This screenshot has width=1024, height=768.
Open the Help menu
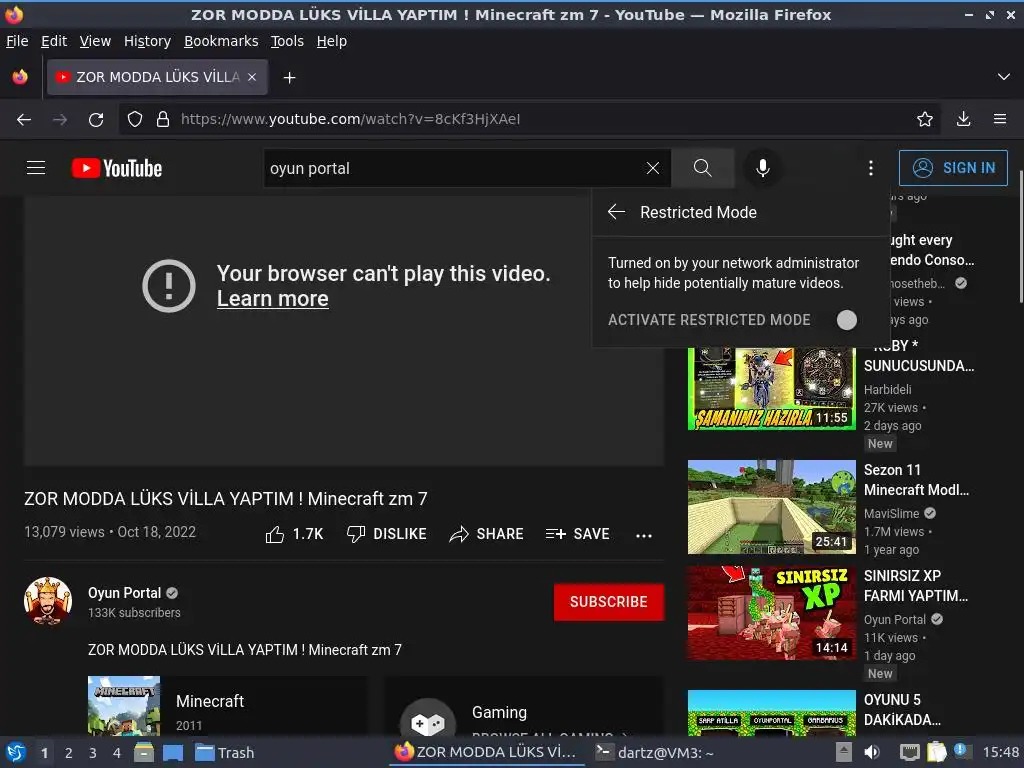pos(332,41)
